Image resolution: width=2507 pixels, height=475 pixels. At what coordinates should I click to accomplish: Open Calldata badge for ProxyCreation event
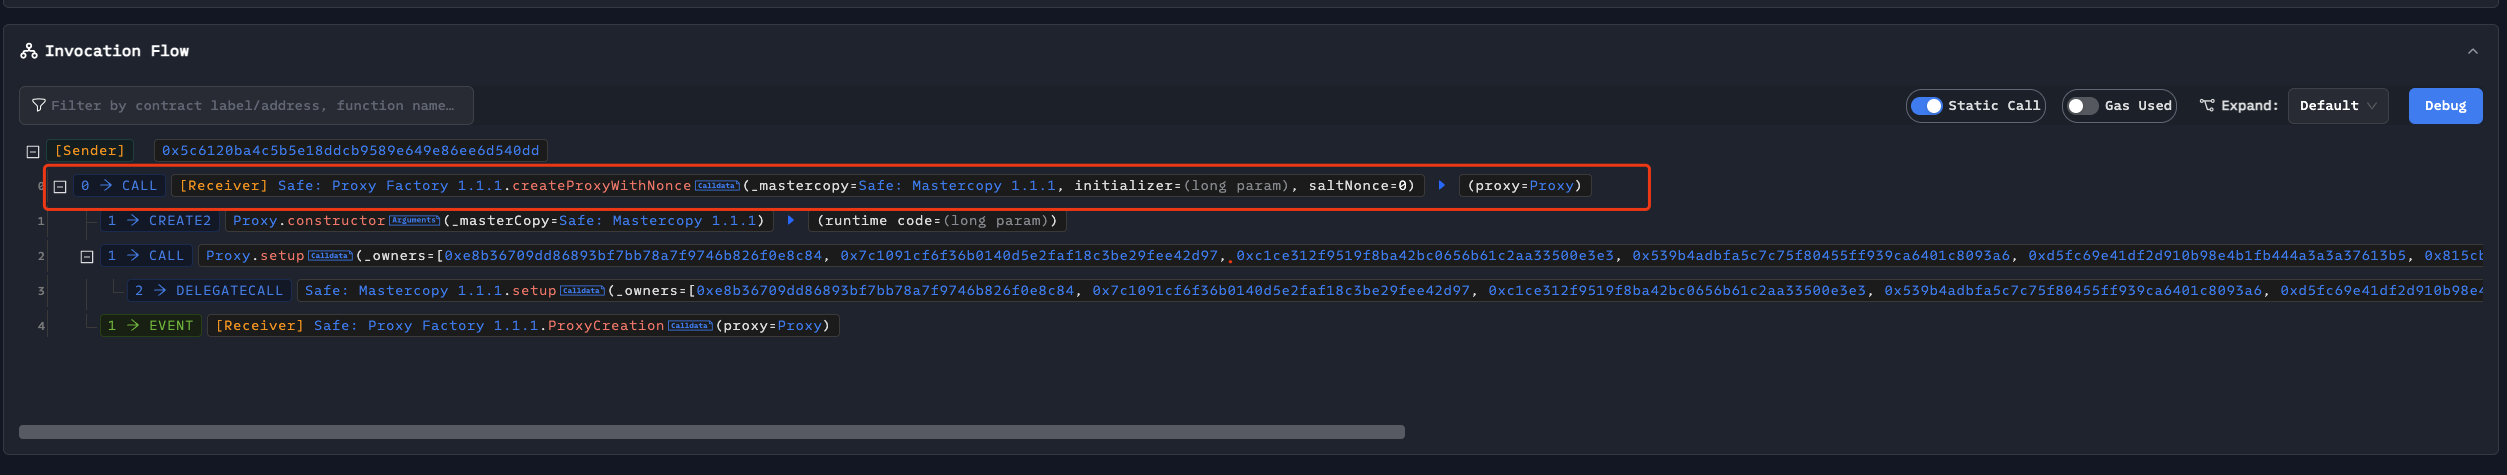click(690, 326)
